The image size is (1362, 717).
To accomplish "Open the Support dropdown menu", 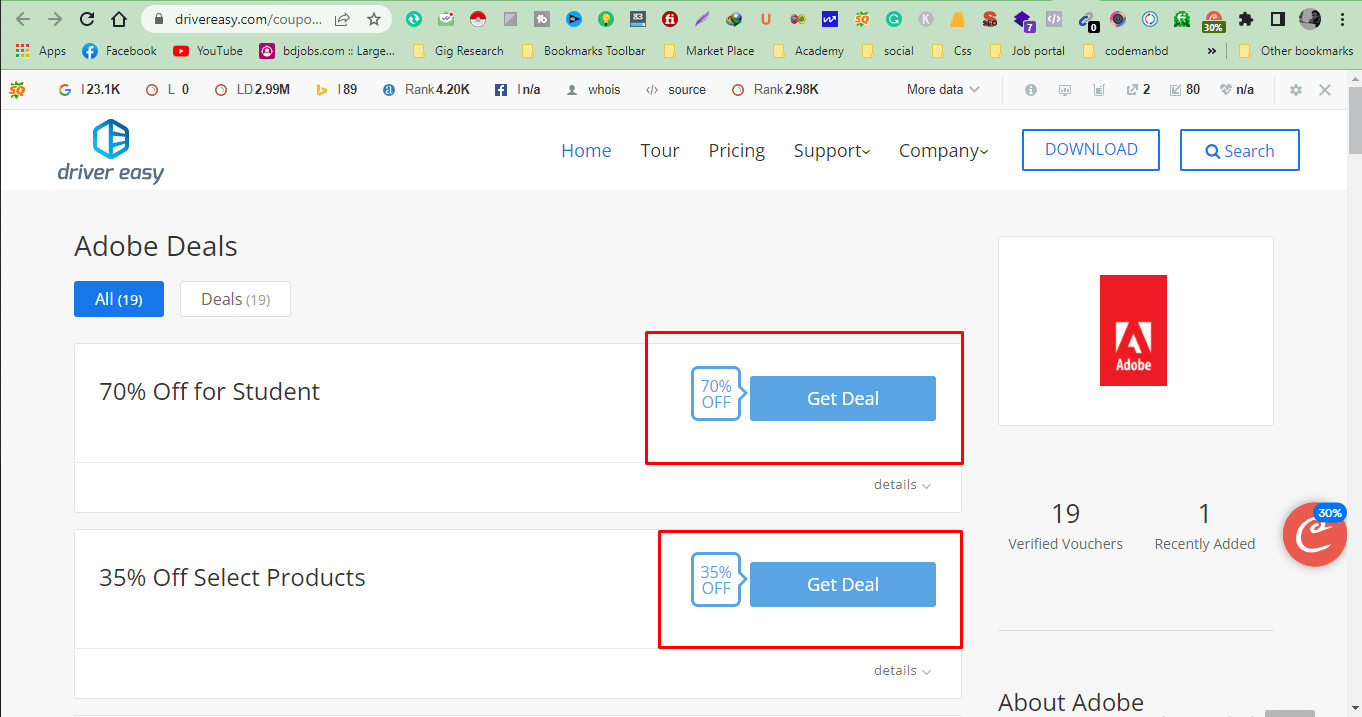I will click(832, 150).
